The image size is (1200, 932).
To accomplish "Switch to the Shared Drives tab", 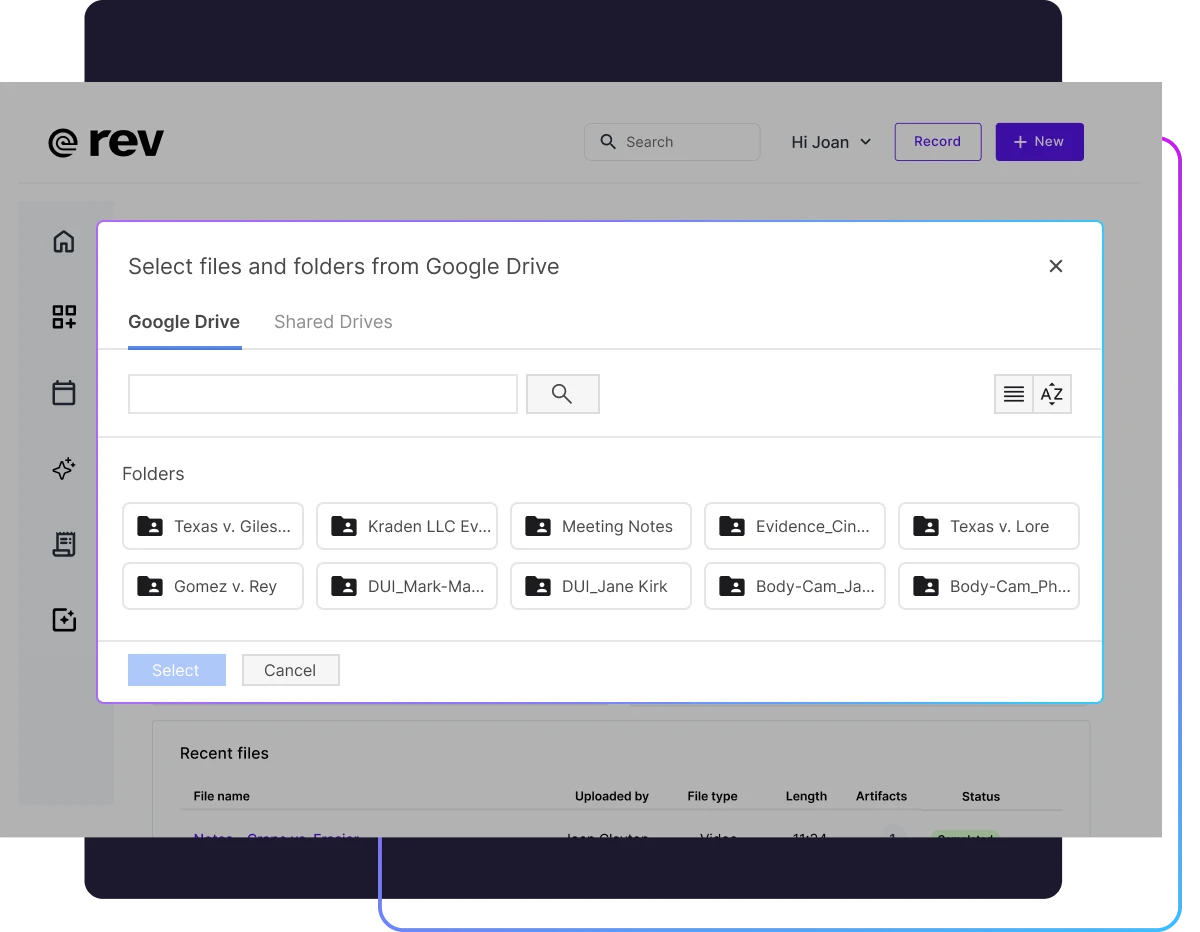I will (333, 321).
